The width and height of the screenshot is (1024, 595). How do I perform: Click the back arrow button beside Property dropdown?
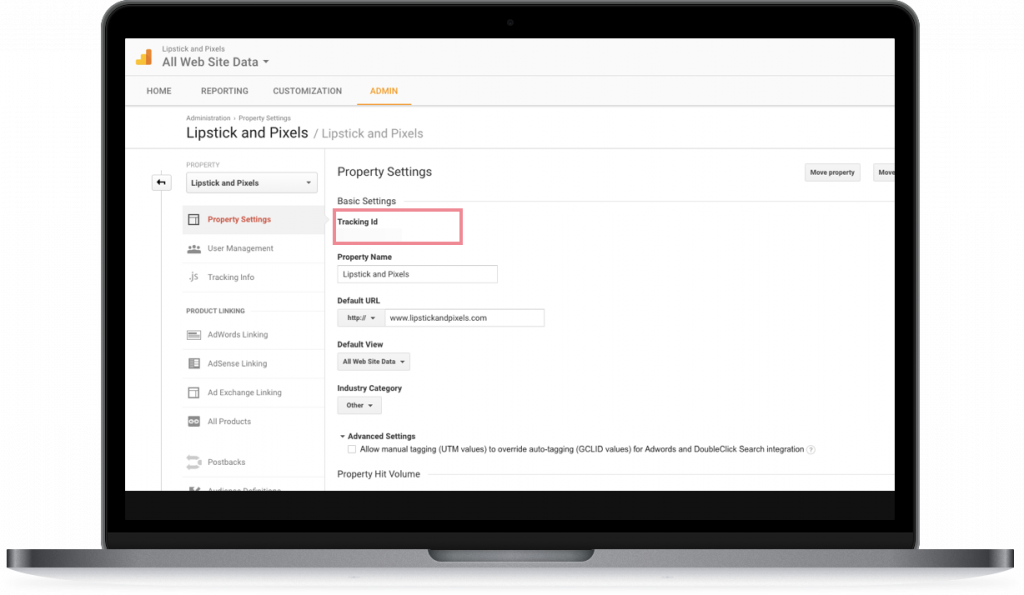[161, 182]
